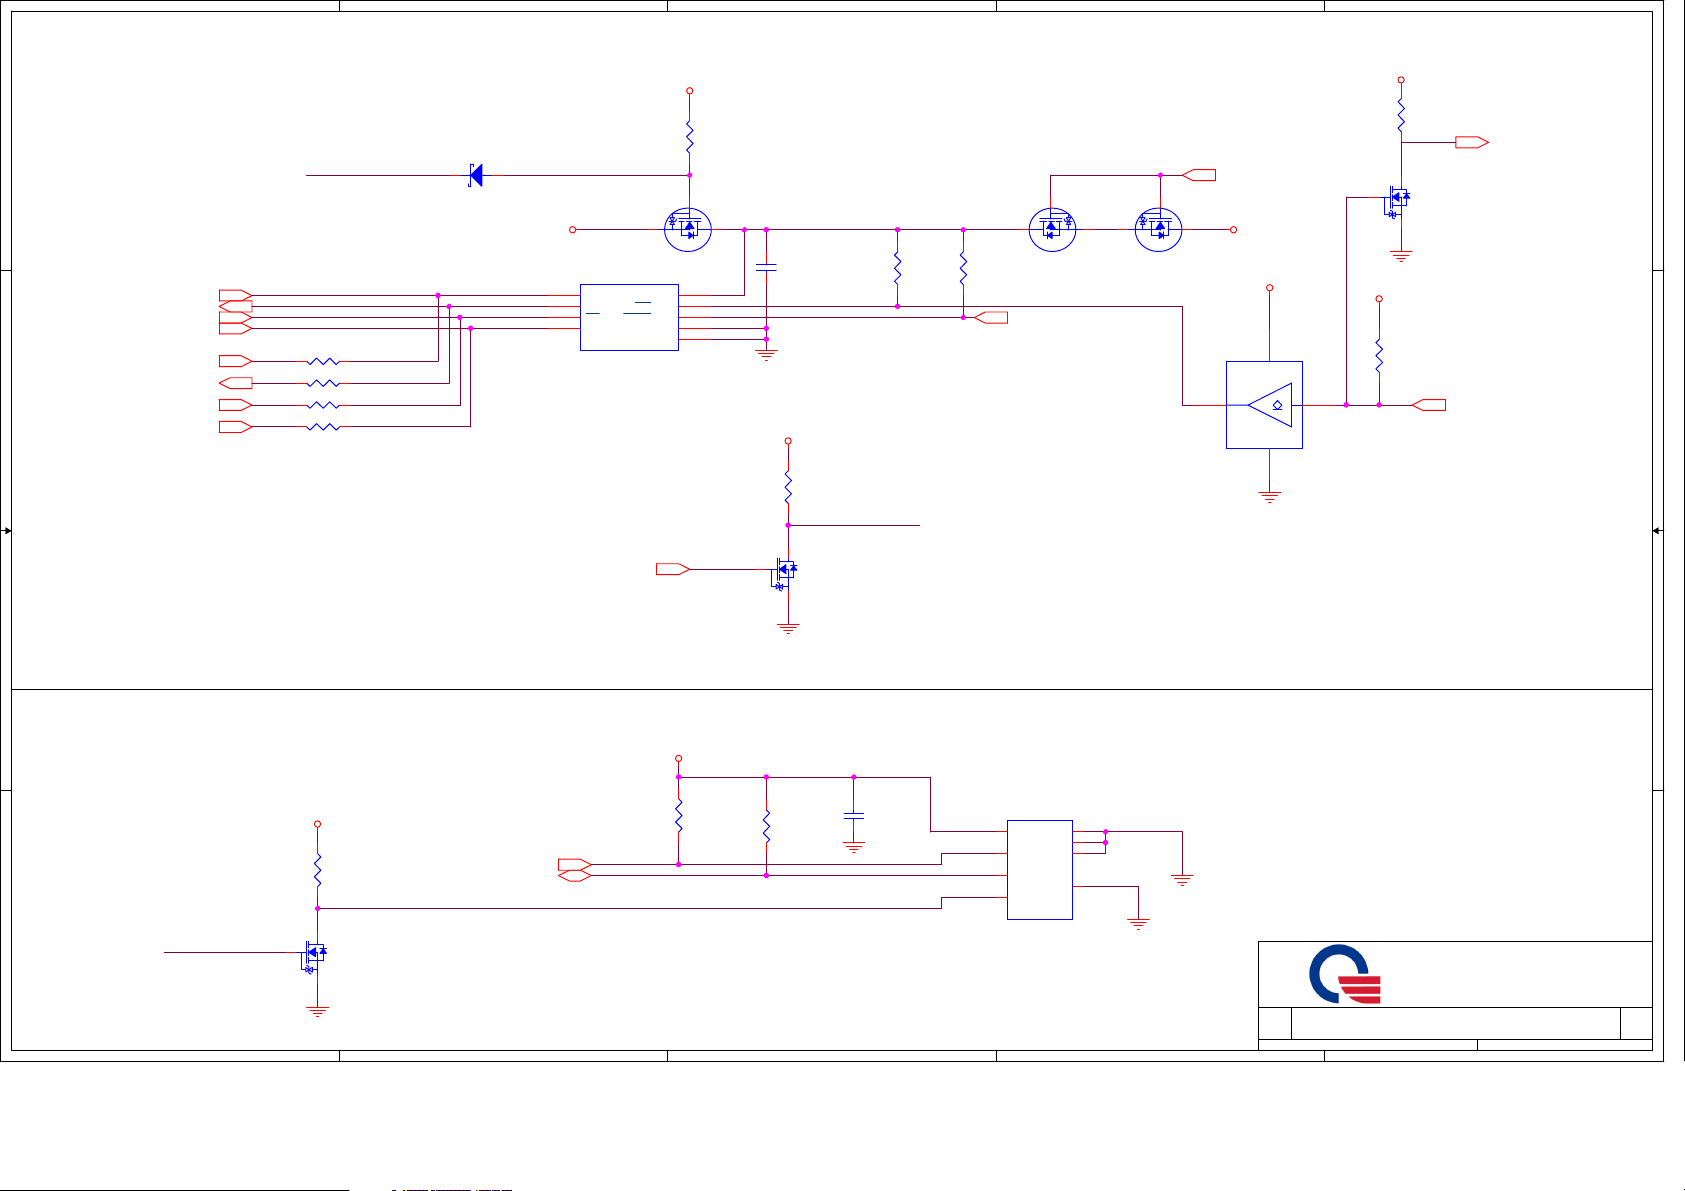The height and width of the screenshot is (1191, 1685).
Task: Select the blank IC block tied to two grounds
Action: click(x=1039, y=870)
